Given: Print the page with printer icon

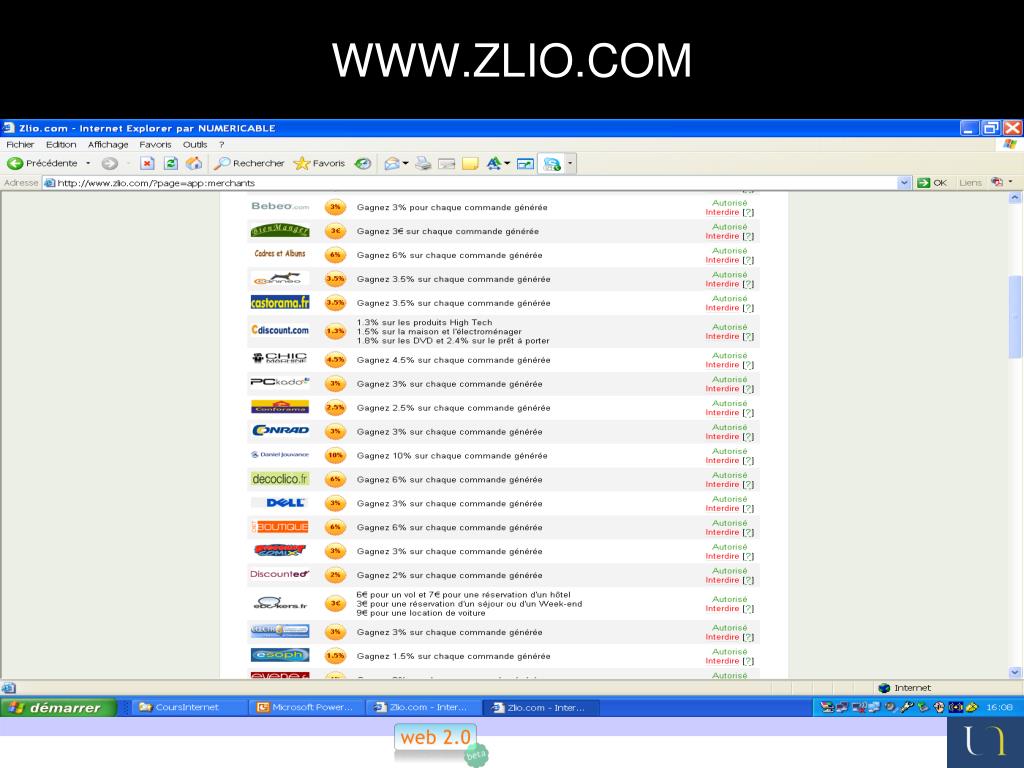Looking at the screenshot, I should (x=423, y=163).
